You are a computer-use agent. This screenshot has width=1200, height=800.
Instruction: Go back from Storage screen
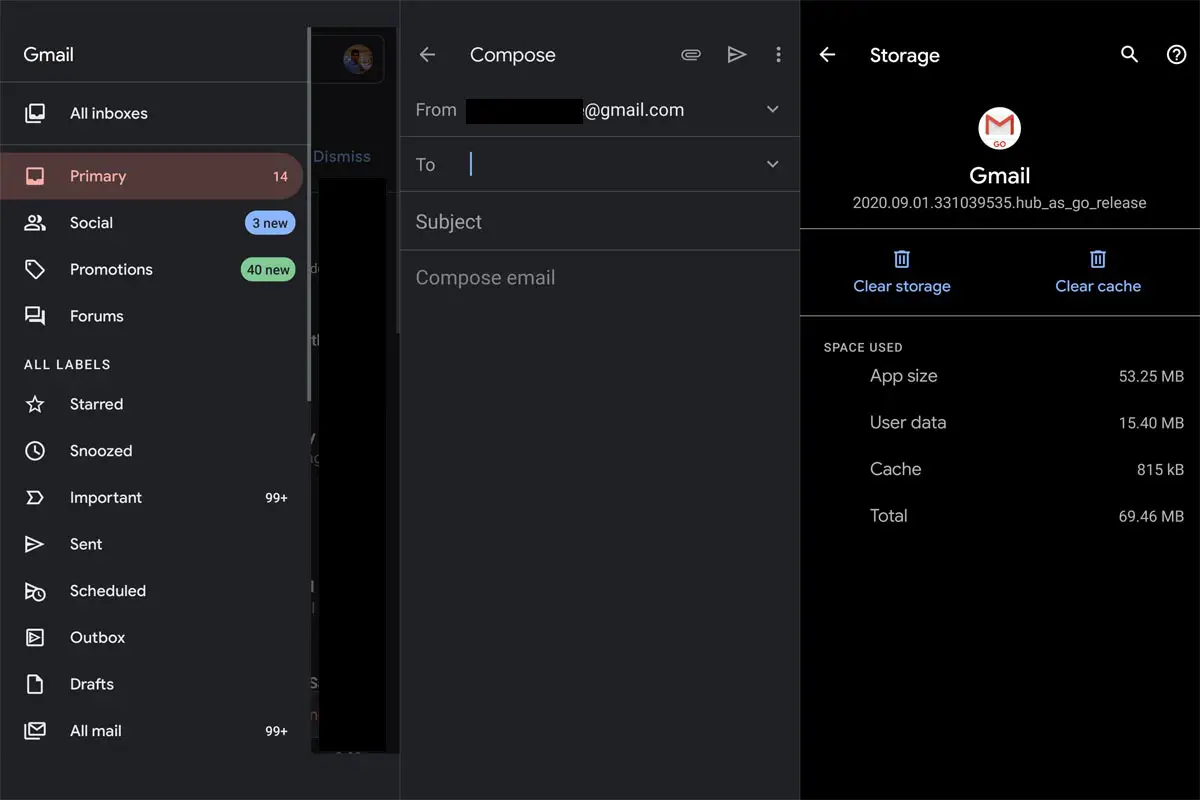pos(827,55)
